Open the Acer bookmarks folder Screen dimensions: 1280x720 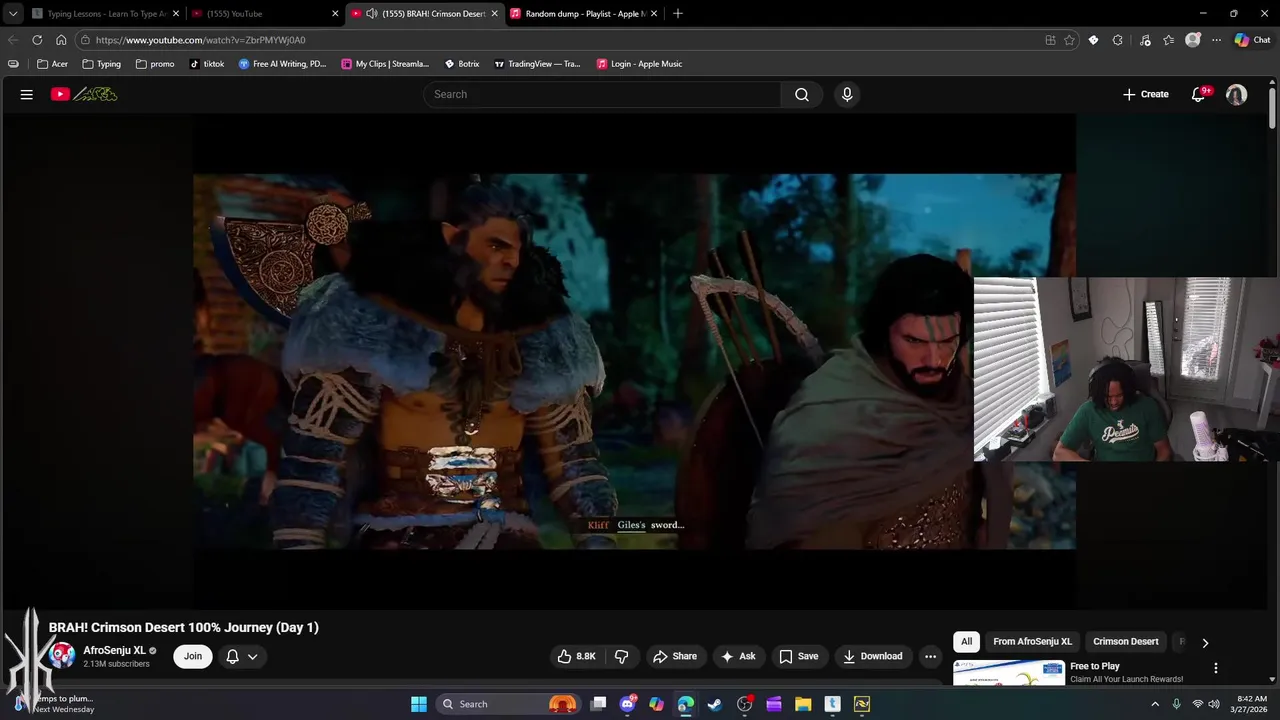pos(52,64)
